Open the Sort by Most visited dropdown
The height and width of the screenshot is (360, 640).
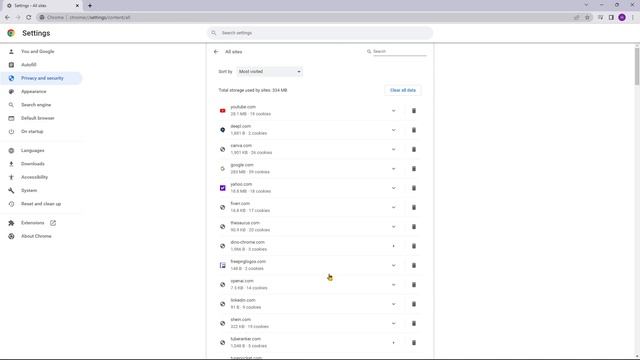coord(269,71)
